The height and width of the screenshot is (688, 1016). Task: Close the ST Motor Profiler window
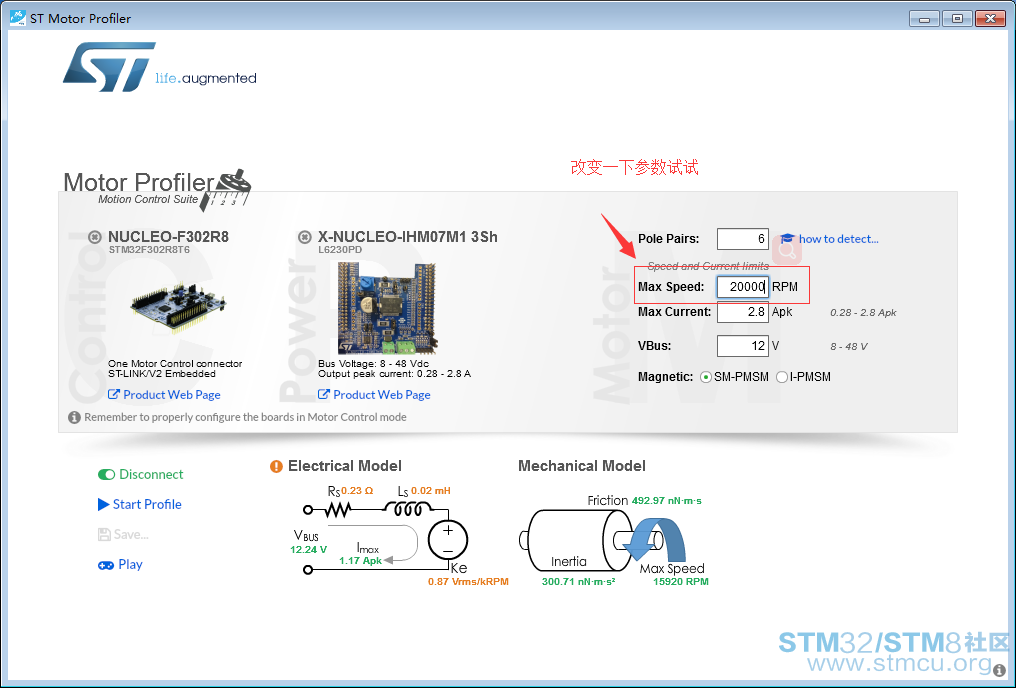tap(990, 19)
